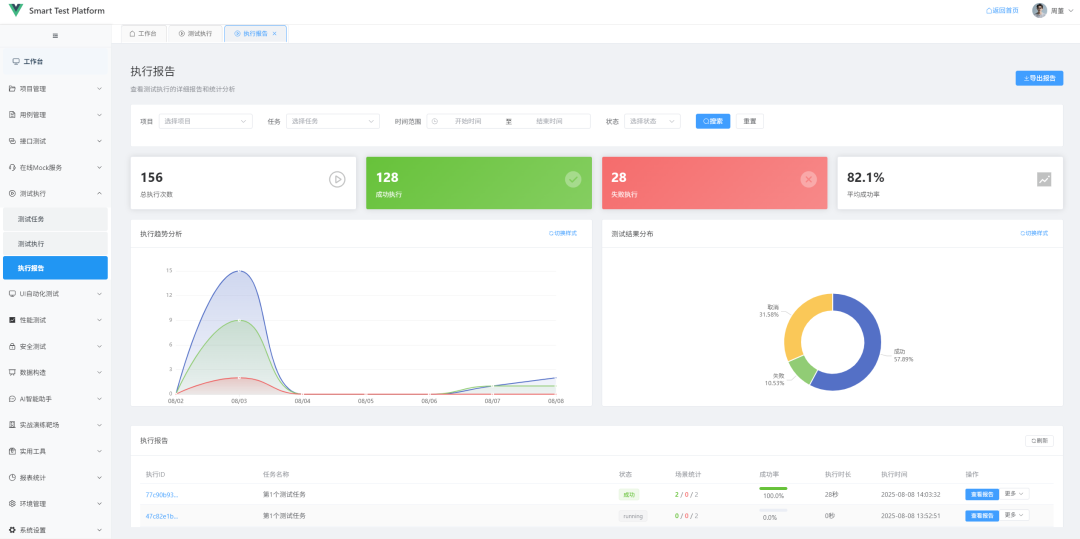Open the 选择状态 dropdown
This screenshot has width=1080, height=539.
652,121
